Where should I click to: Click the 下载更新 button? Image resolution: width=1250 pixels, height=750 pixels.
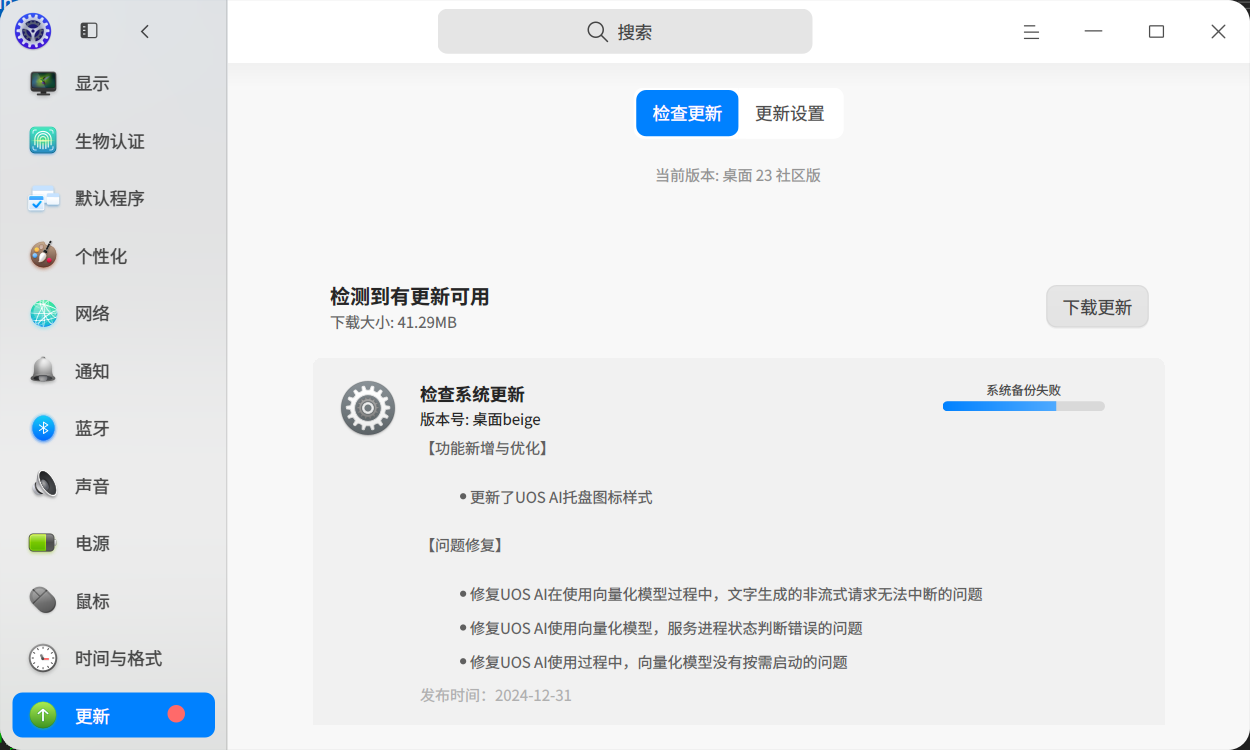coord(1097,307)
